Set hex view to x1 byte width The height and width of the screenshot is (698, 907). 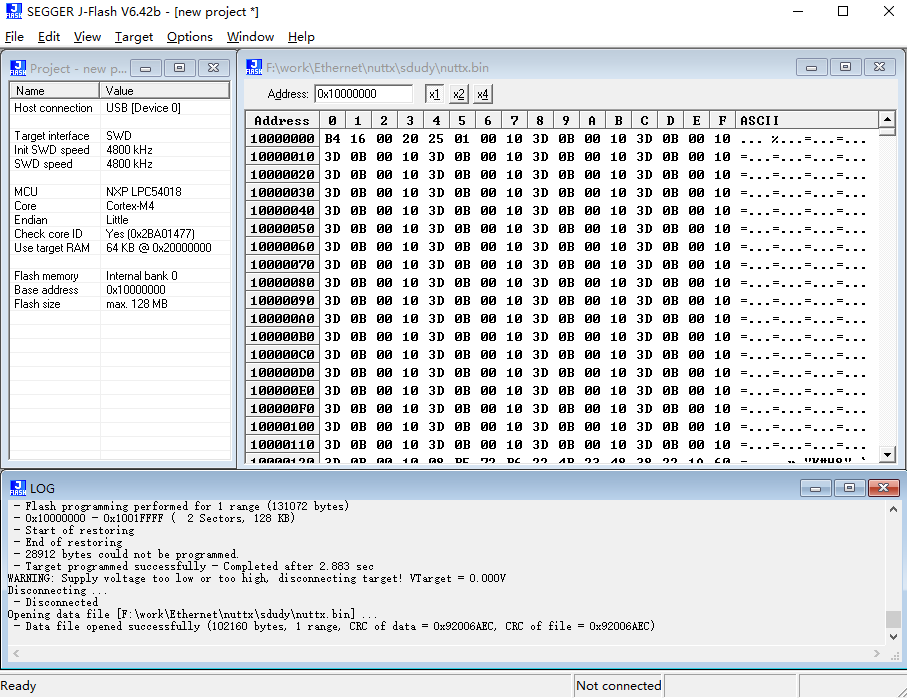tap(434, 94)
